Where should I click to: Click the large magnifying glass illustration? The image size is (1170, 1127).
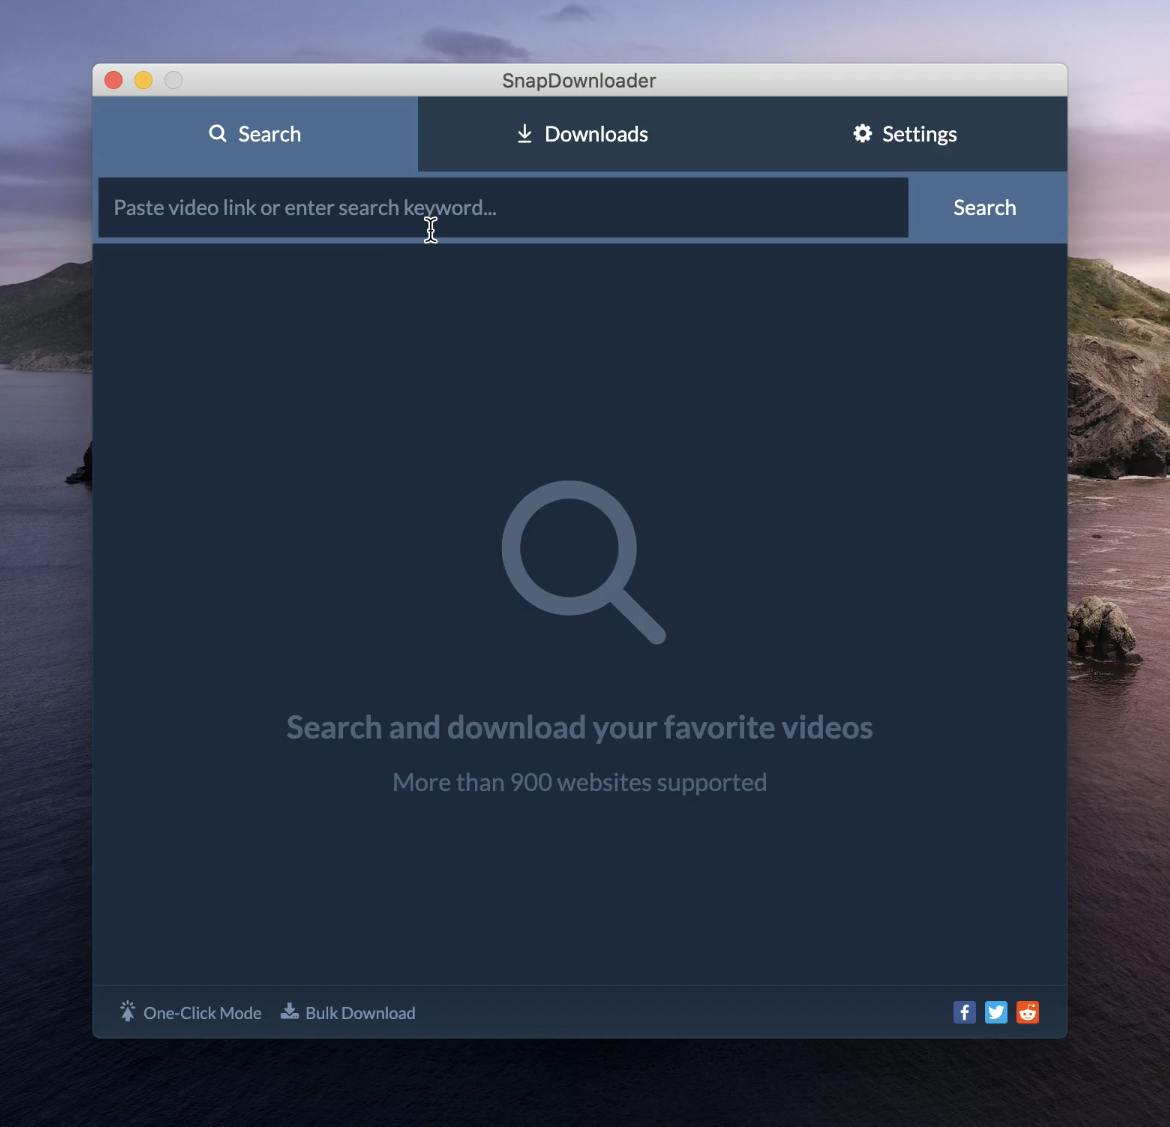point(584,562)
